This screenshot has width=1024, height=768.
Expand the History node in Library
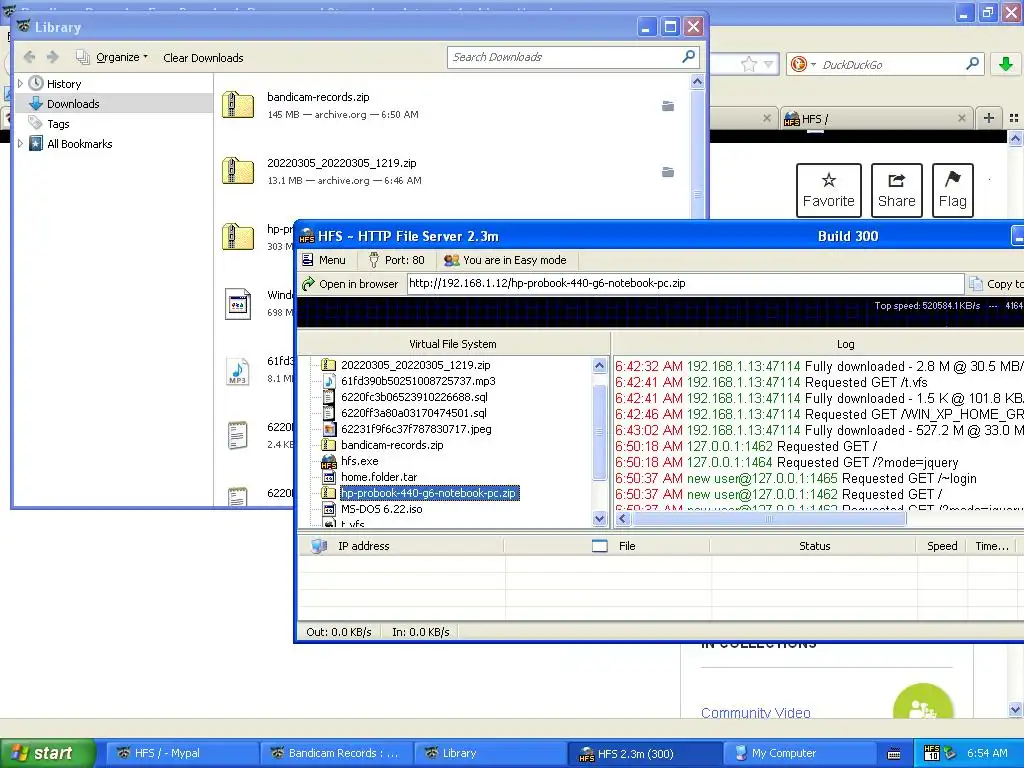(x=20, y=84)
